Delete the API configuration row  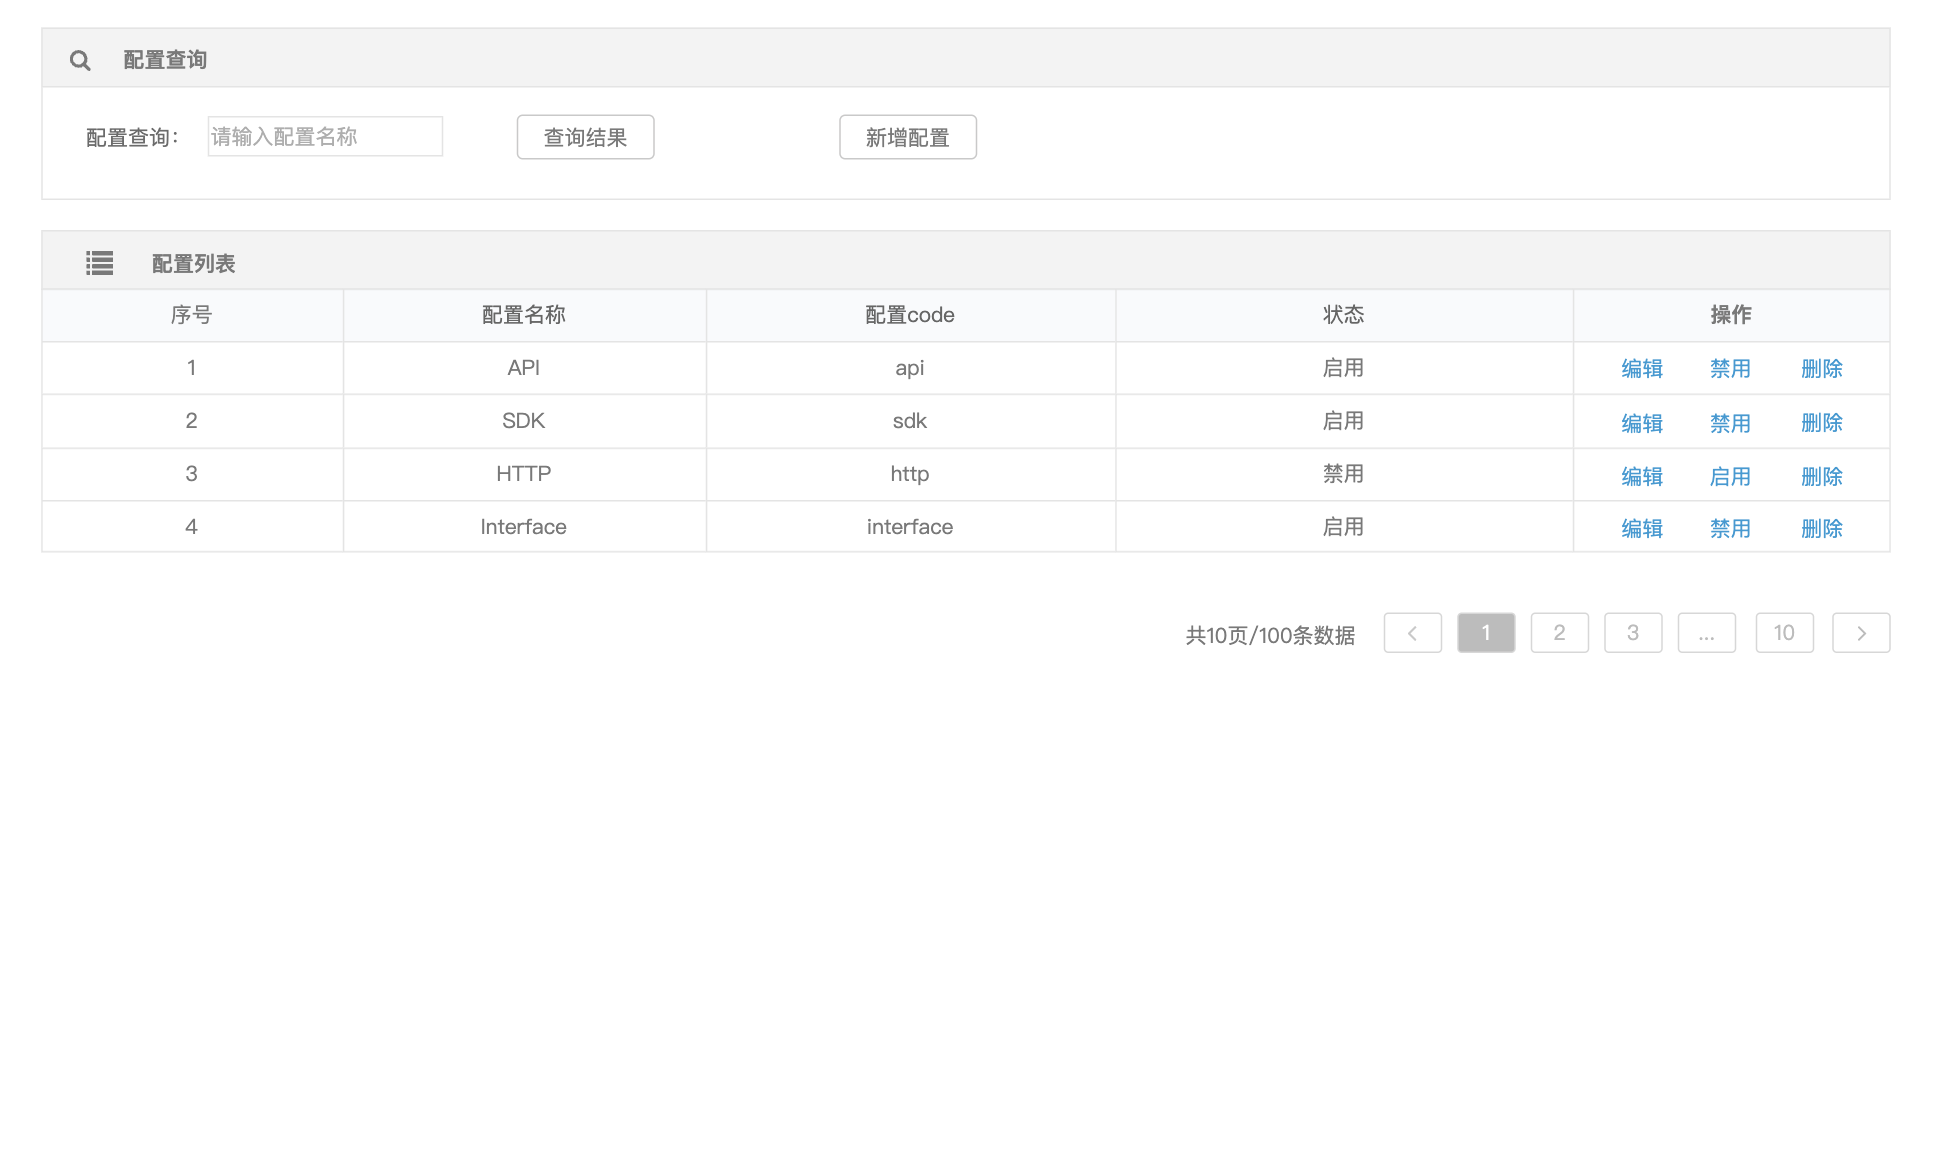[x=1821, y=369]
